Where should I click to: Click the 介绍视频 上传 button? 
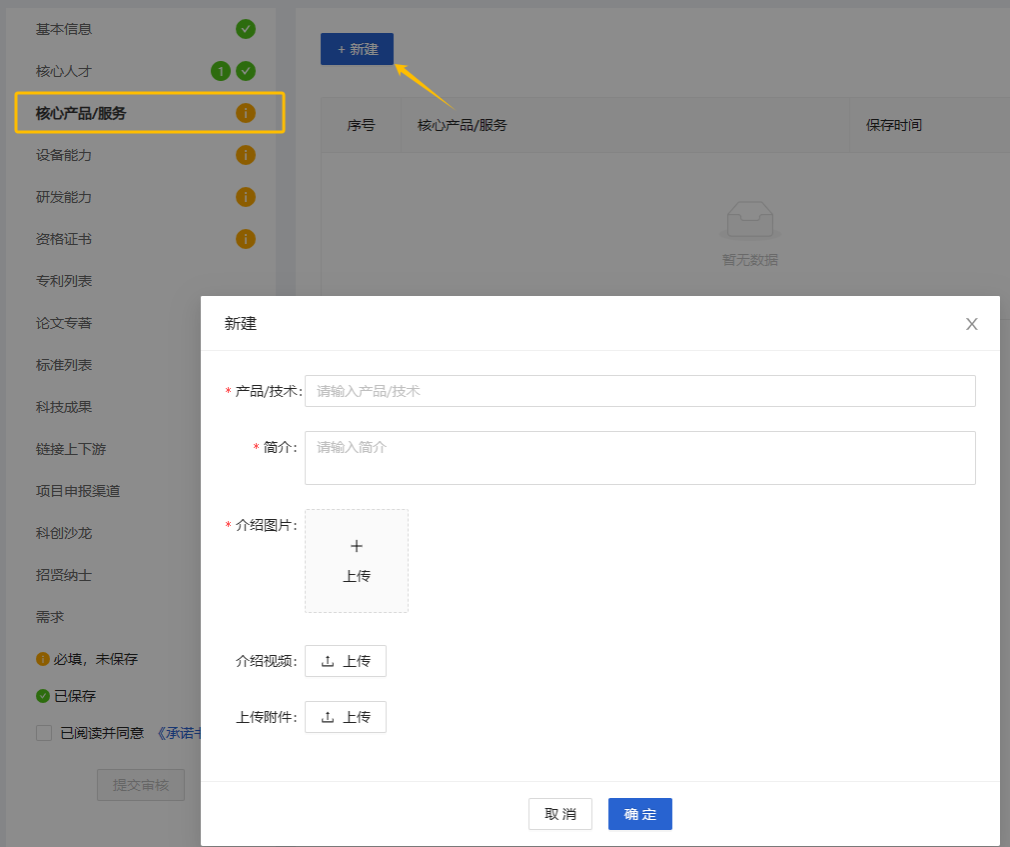pyautogui.click(x=345, y=661)
